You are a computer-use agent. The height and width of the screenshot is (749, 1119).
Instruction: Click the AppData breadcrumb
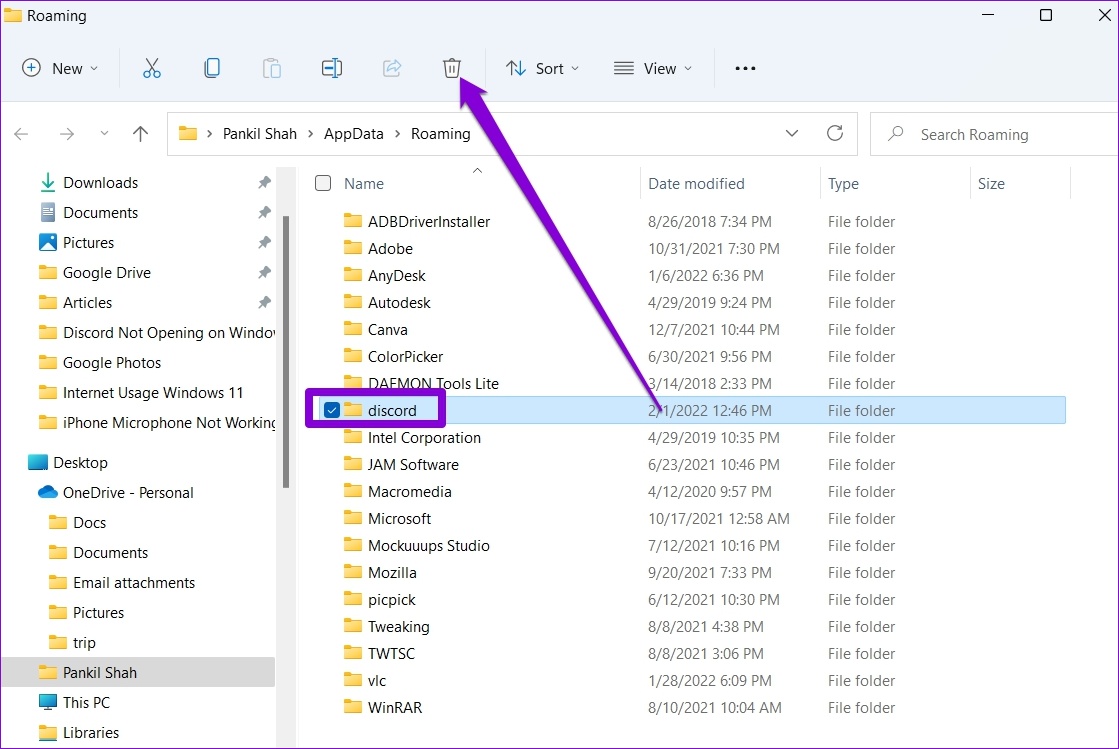[353, 133]
